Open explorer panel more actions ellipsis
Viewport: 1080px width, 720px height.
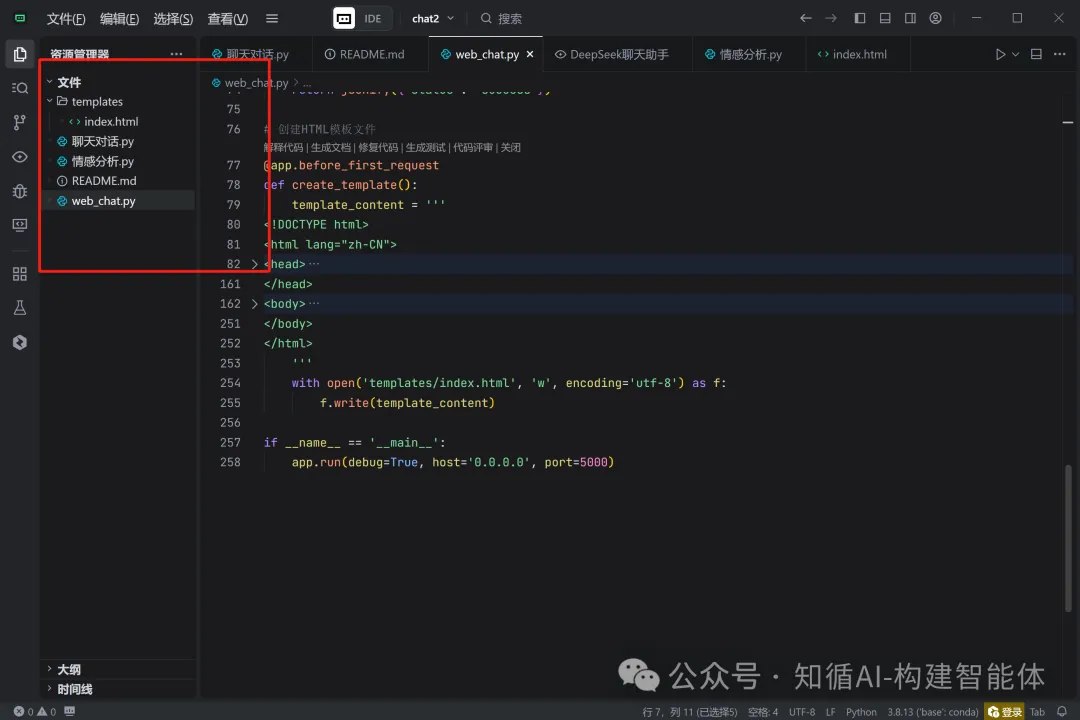(176, 54)
